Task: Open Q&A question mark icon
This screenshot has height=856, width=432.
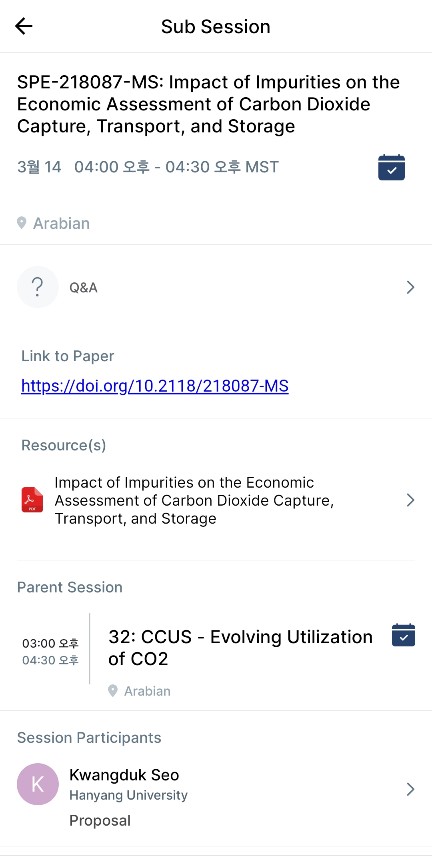Action: [x=37, y=287]
